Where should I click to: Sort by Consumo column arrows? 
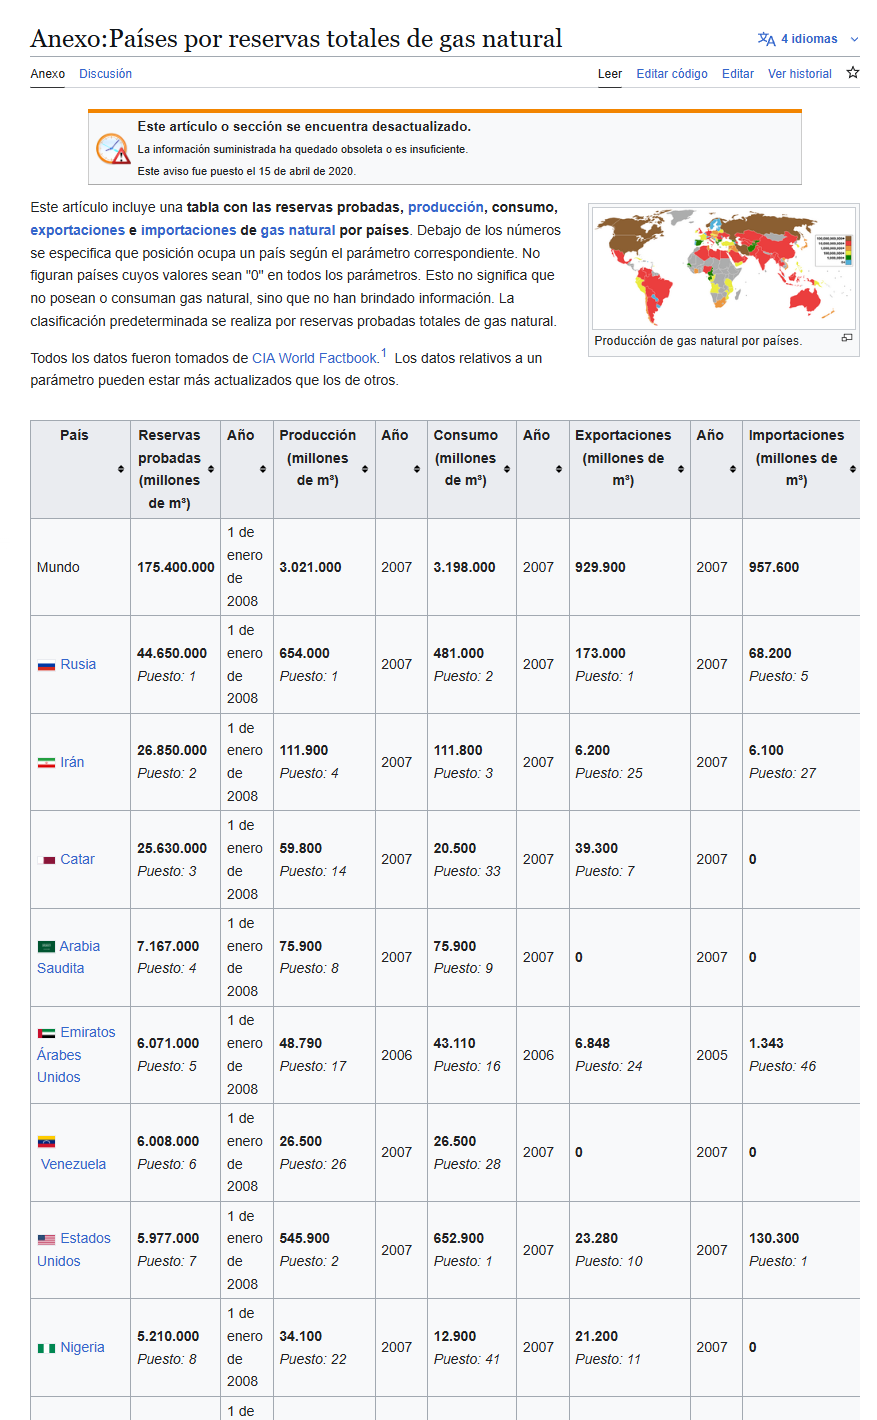point(507,469)
